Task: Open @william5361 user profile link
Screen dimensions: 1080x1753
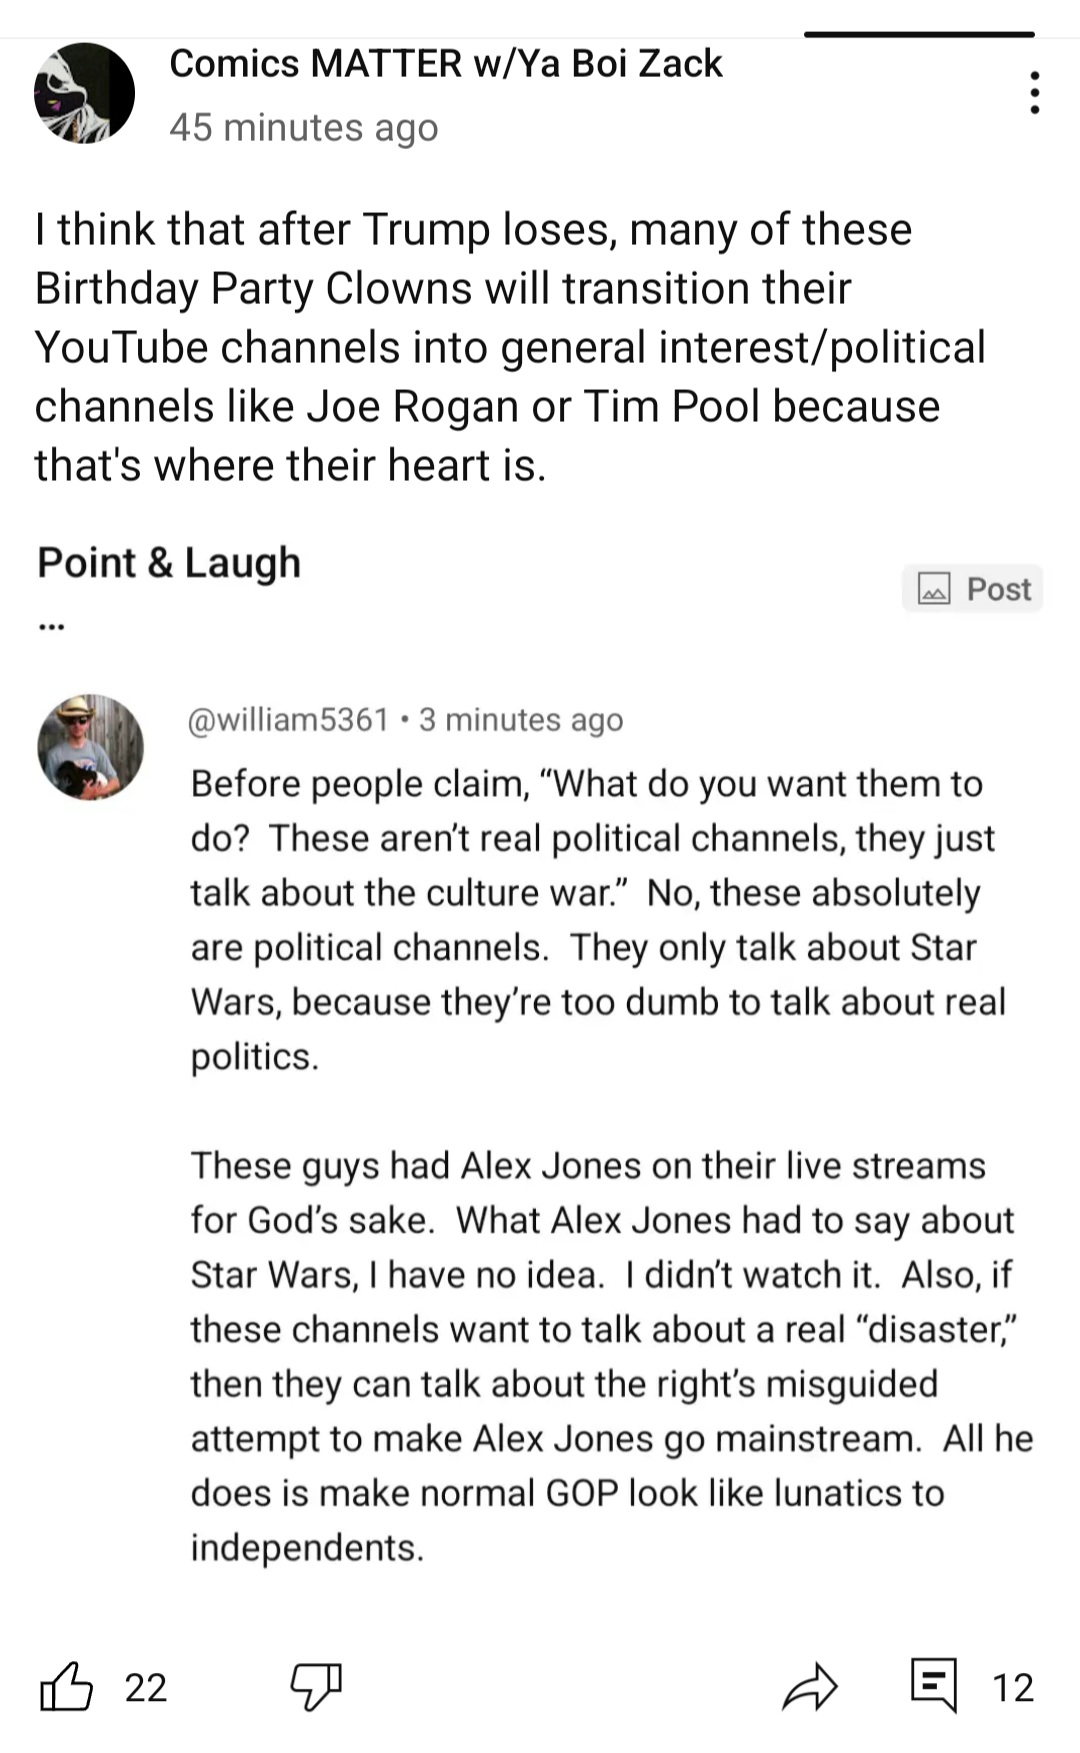Action: coord(289,719)
